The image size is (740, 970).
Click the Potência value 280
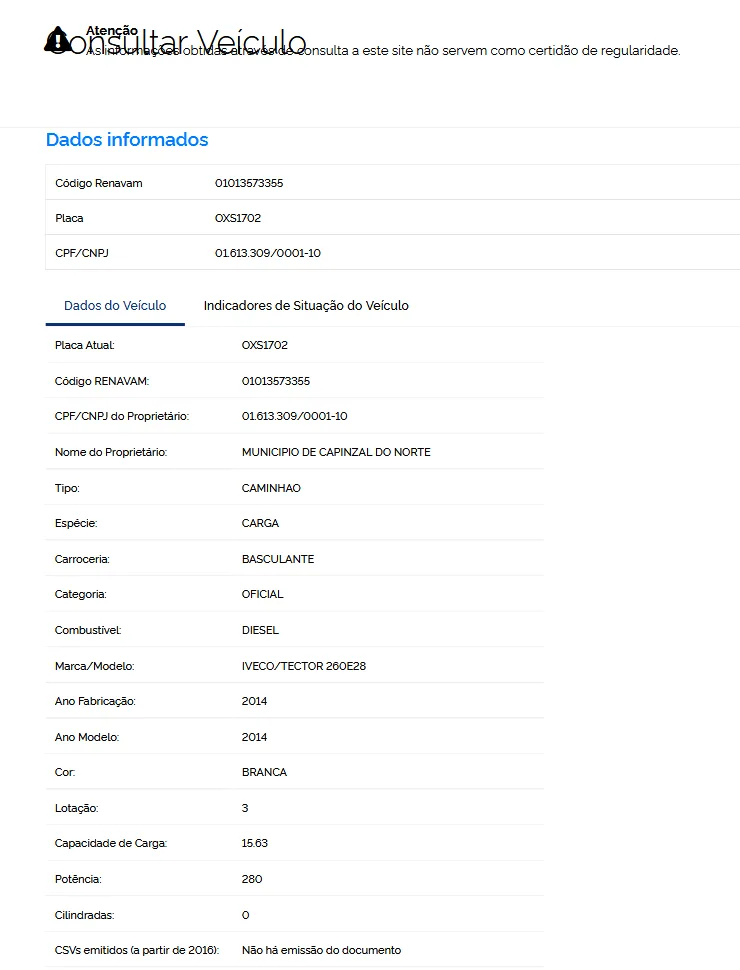point(252,879)
